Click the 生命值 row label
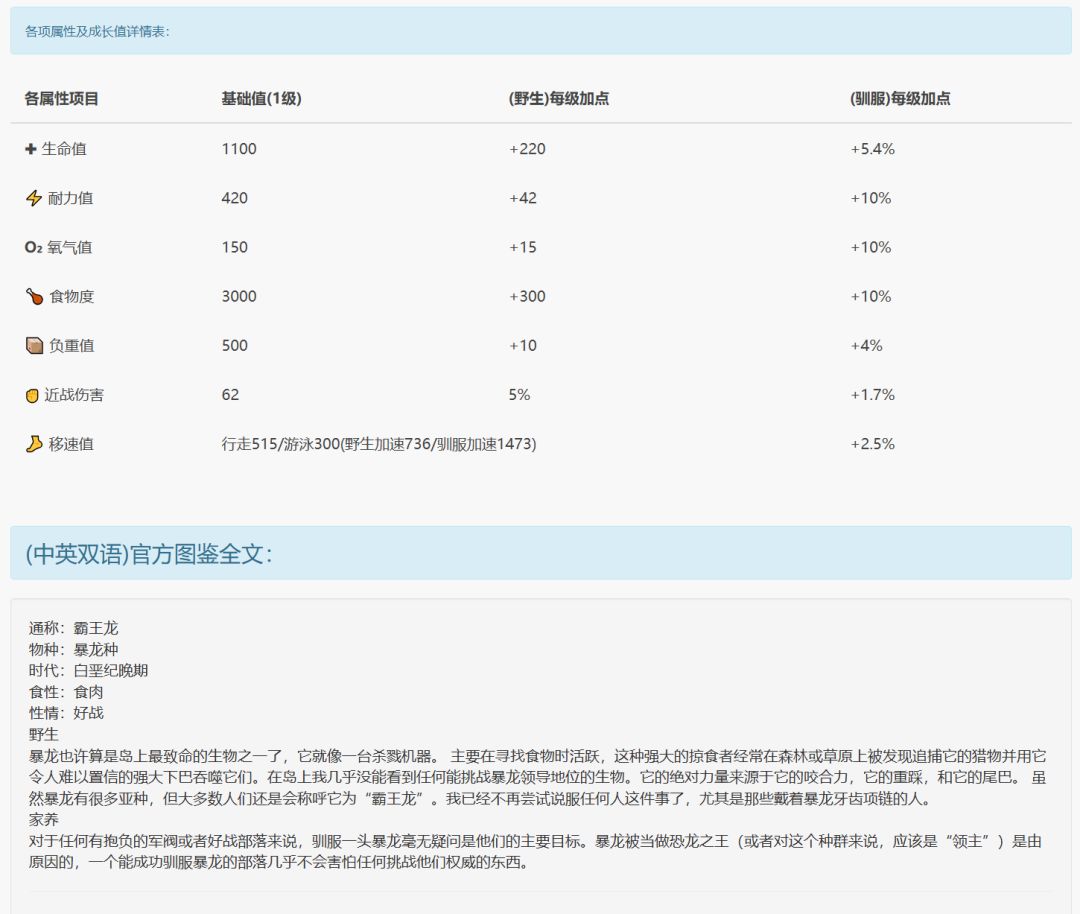The image size is (1080, 914). 64,149
